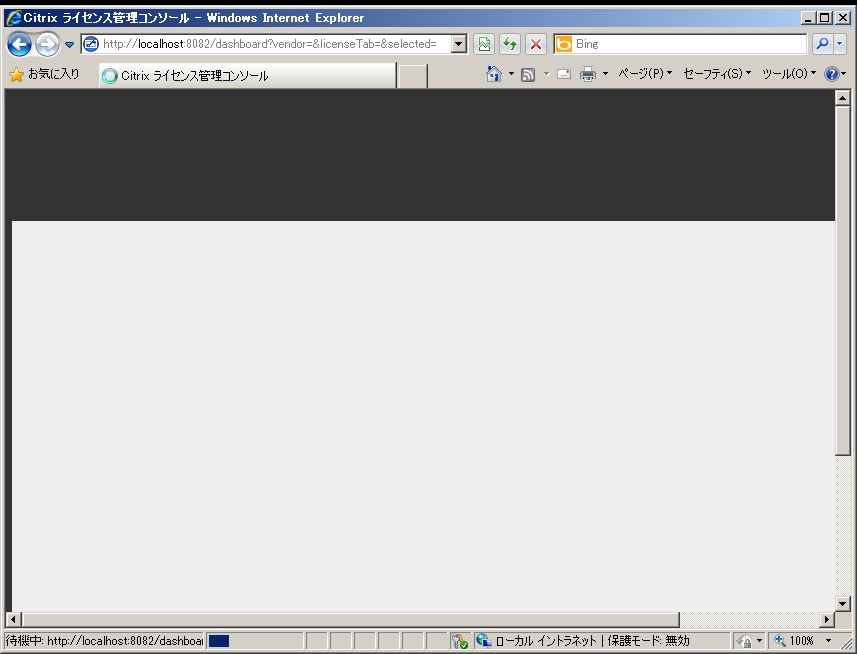Click the Forward navigation arrow

47,44
